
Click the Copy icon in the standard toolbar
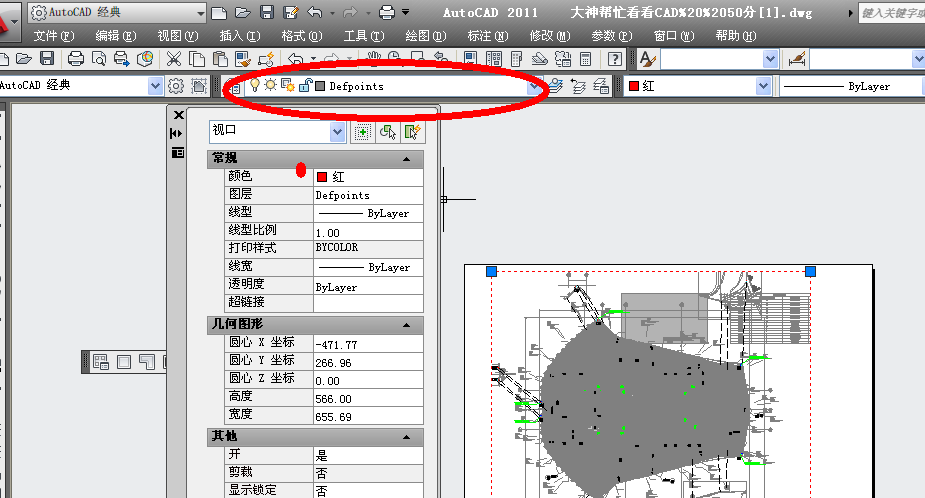tap(196, 58)
